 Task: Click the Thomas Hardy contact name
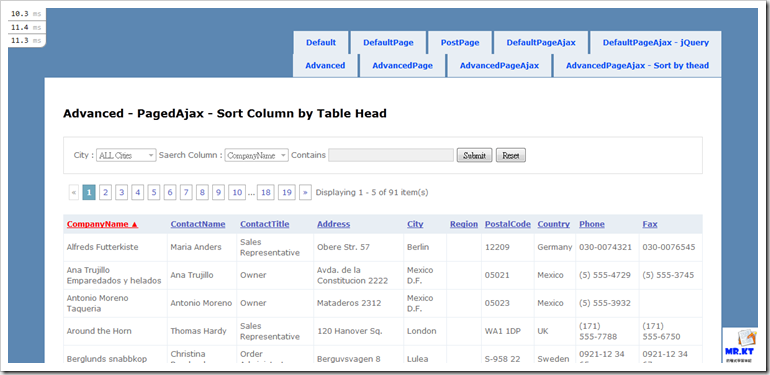(198, 331)
